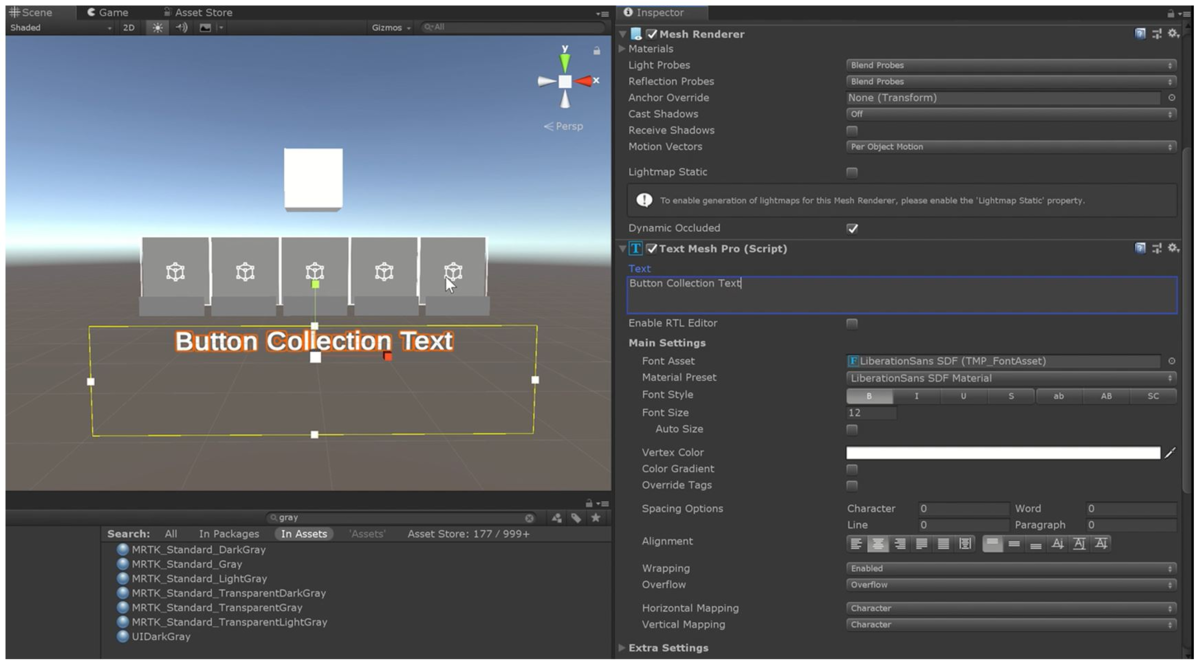Toggle lowercase ab font style
This screenshot has height=666, width=1200.
click(1059, 396)
